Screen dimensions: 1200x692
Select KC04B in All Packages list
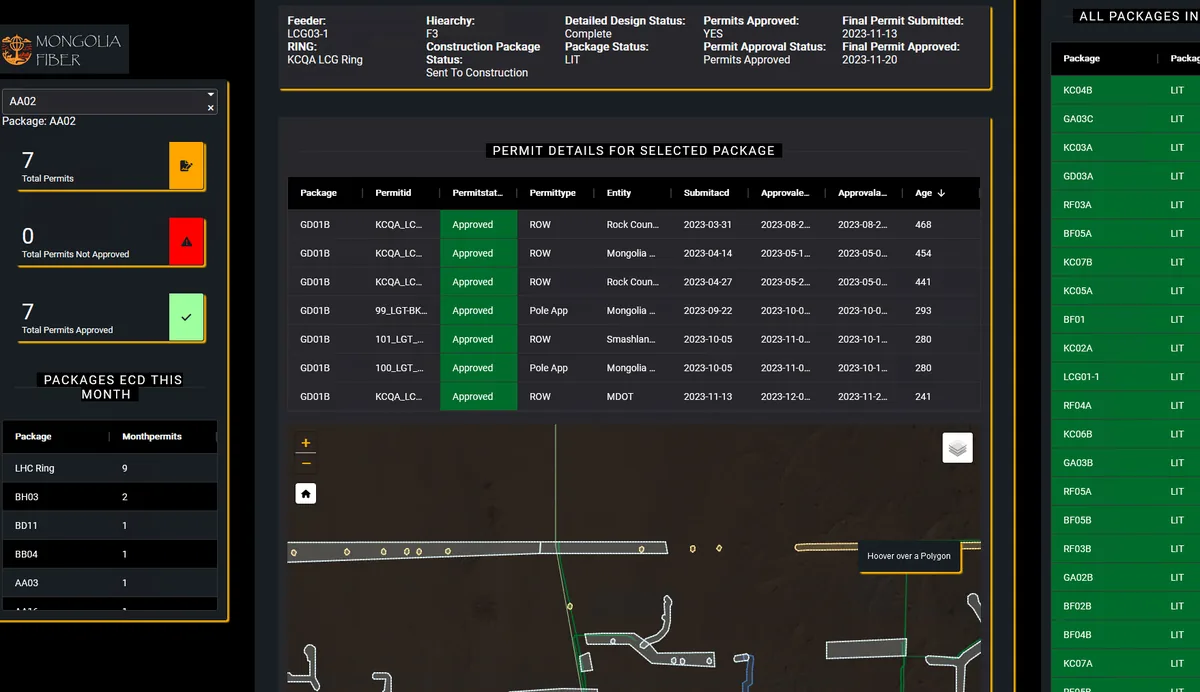pos(1125,90)
